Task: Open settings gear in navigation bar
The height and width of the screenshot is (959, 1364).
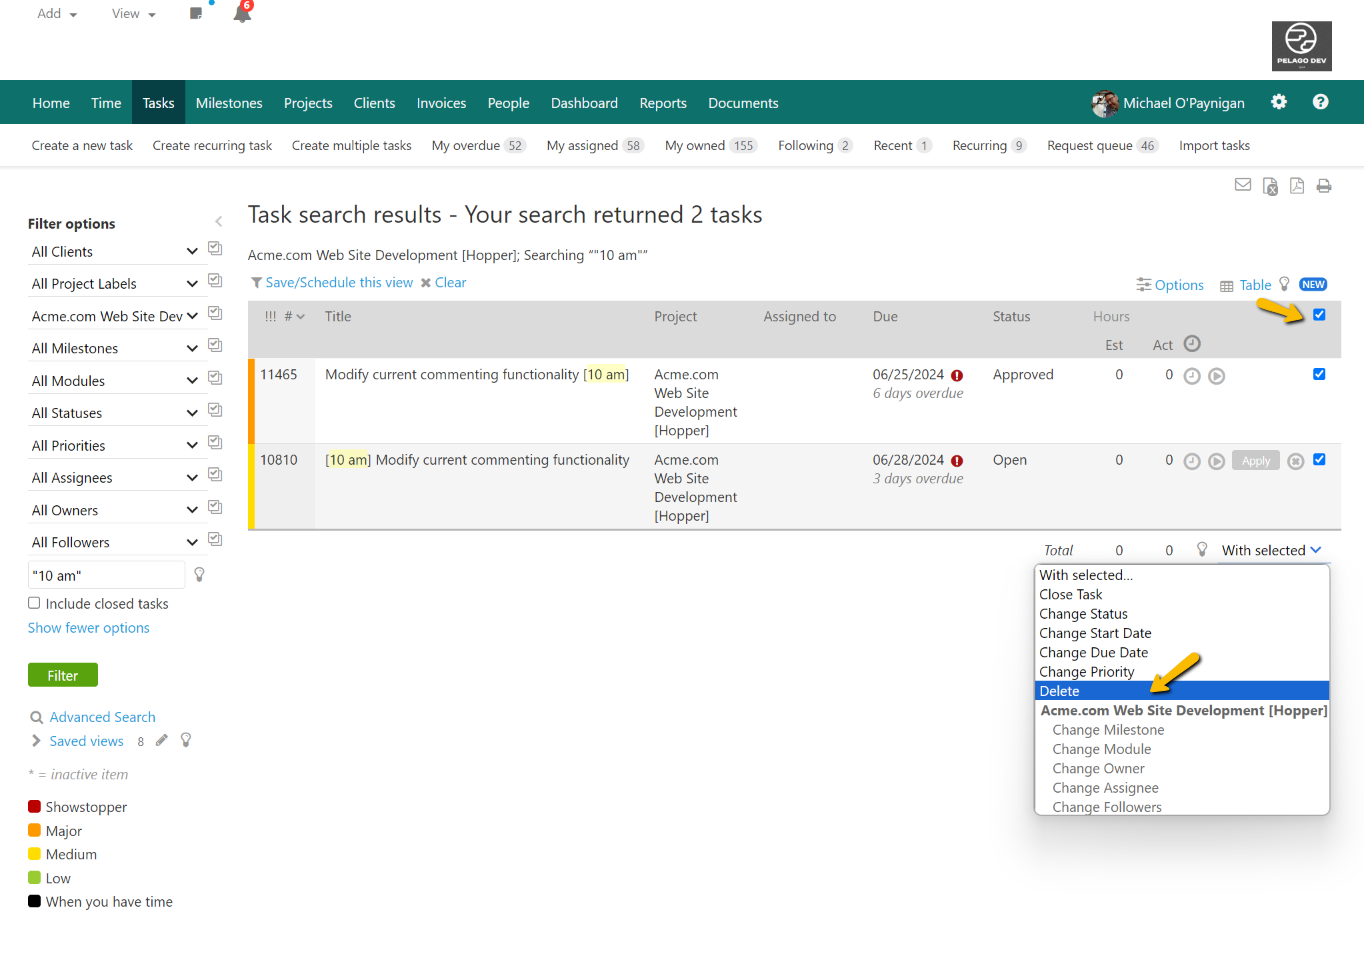Action: [x=1279, y=102]
